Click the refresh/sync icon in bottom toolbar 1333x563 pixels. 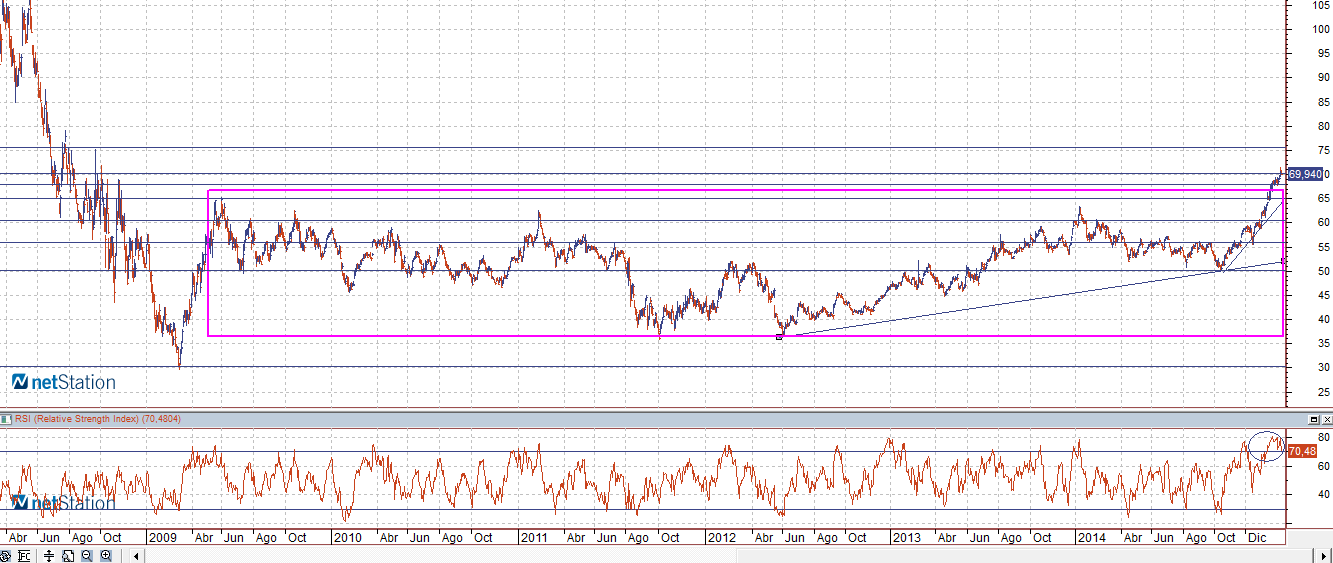point(6,555)
